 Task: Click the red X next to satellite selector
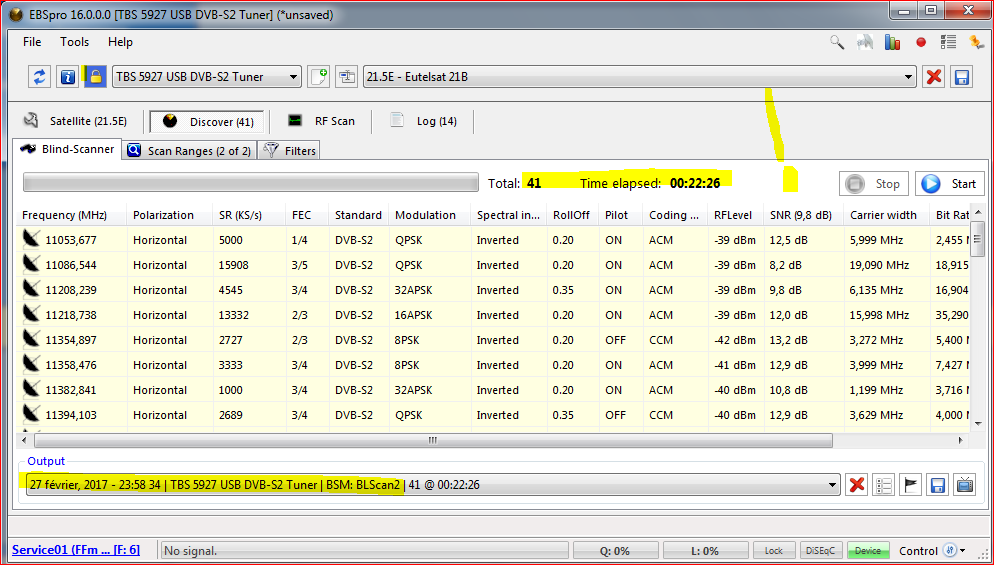934,77
